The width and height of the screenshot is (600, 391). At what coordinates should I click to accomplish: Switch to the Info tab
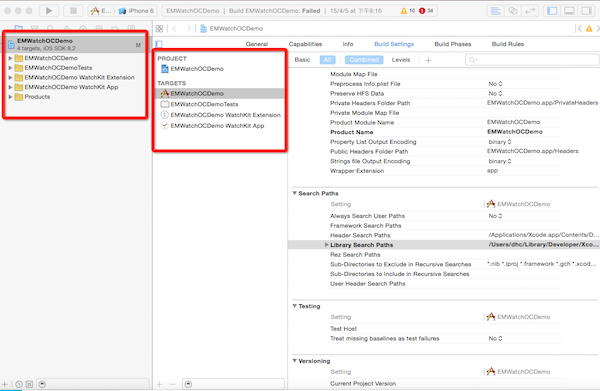pos(348,44)
